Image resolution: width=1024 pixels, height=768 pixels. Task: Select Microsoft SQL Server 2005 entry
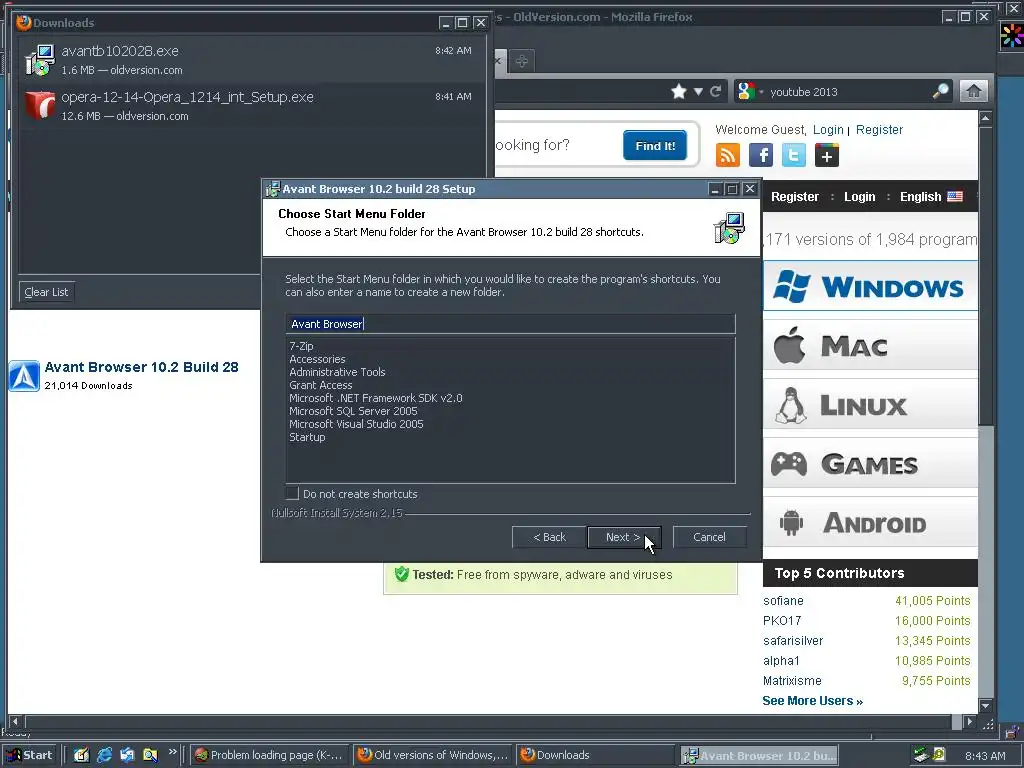click(353, 411)
